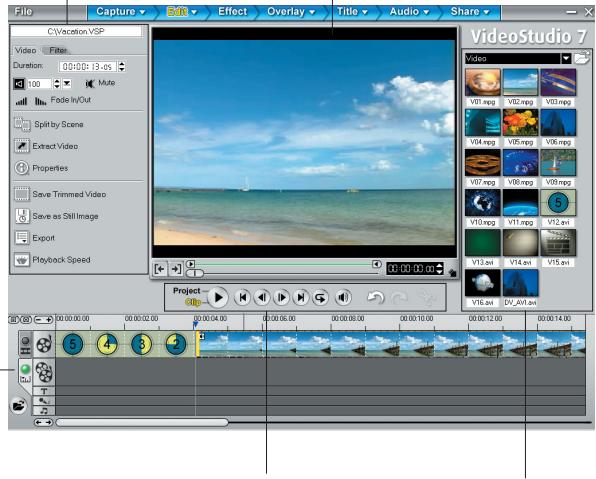The image size is (596, 479).
Task: Select Project playback mode
Action: coord(187,291)
